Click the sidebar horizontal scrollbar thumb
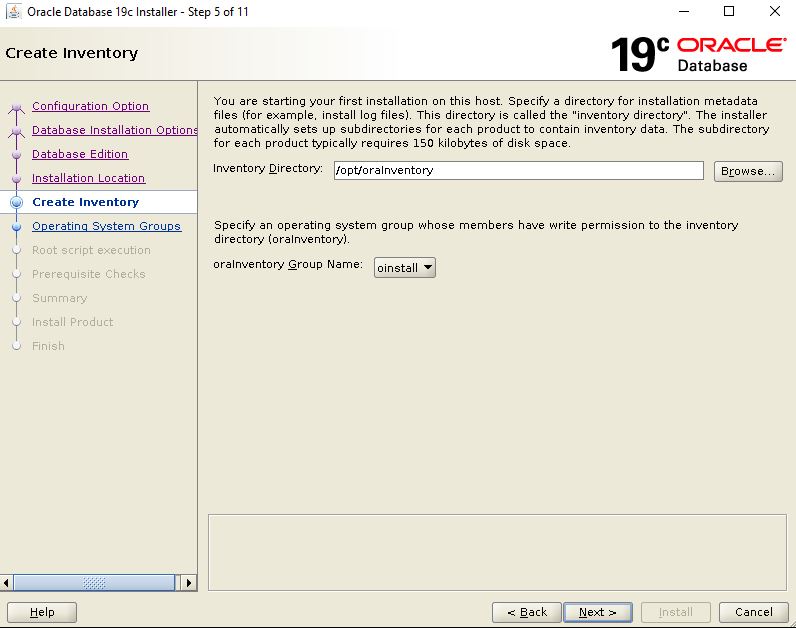This screenshot has height=628, width=796. pyautogui.click(x=94, y=582)
